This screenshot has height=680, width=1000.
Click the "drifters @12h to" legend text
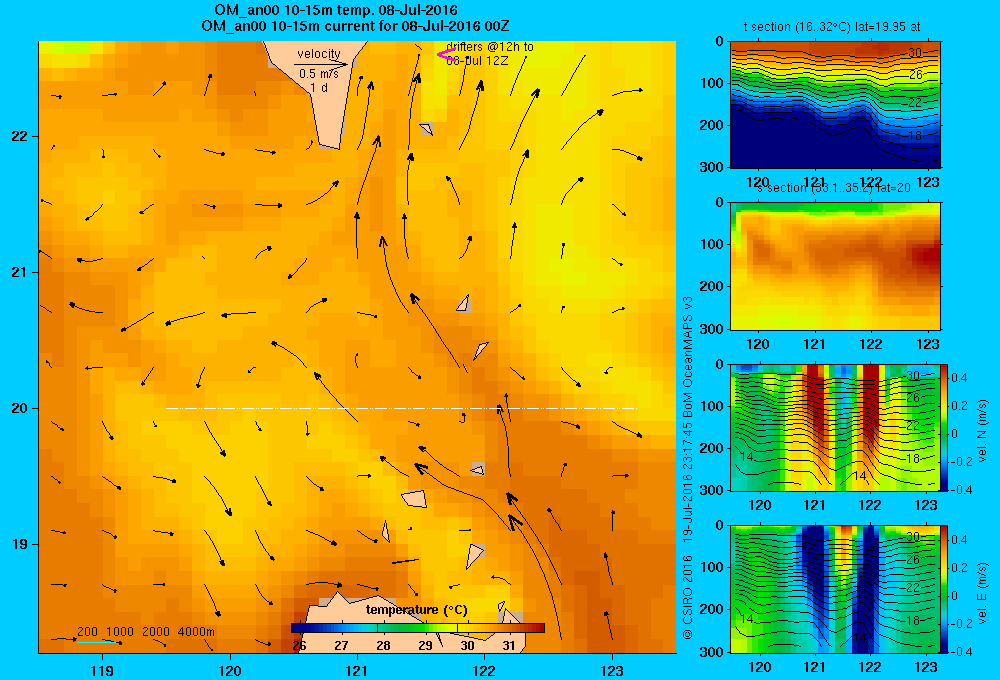pyautogui.click(x=490, y=47)
